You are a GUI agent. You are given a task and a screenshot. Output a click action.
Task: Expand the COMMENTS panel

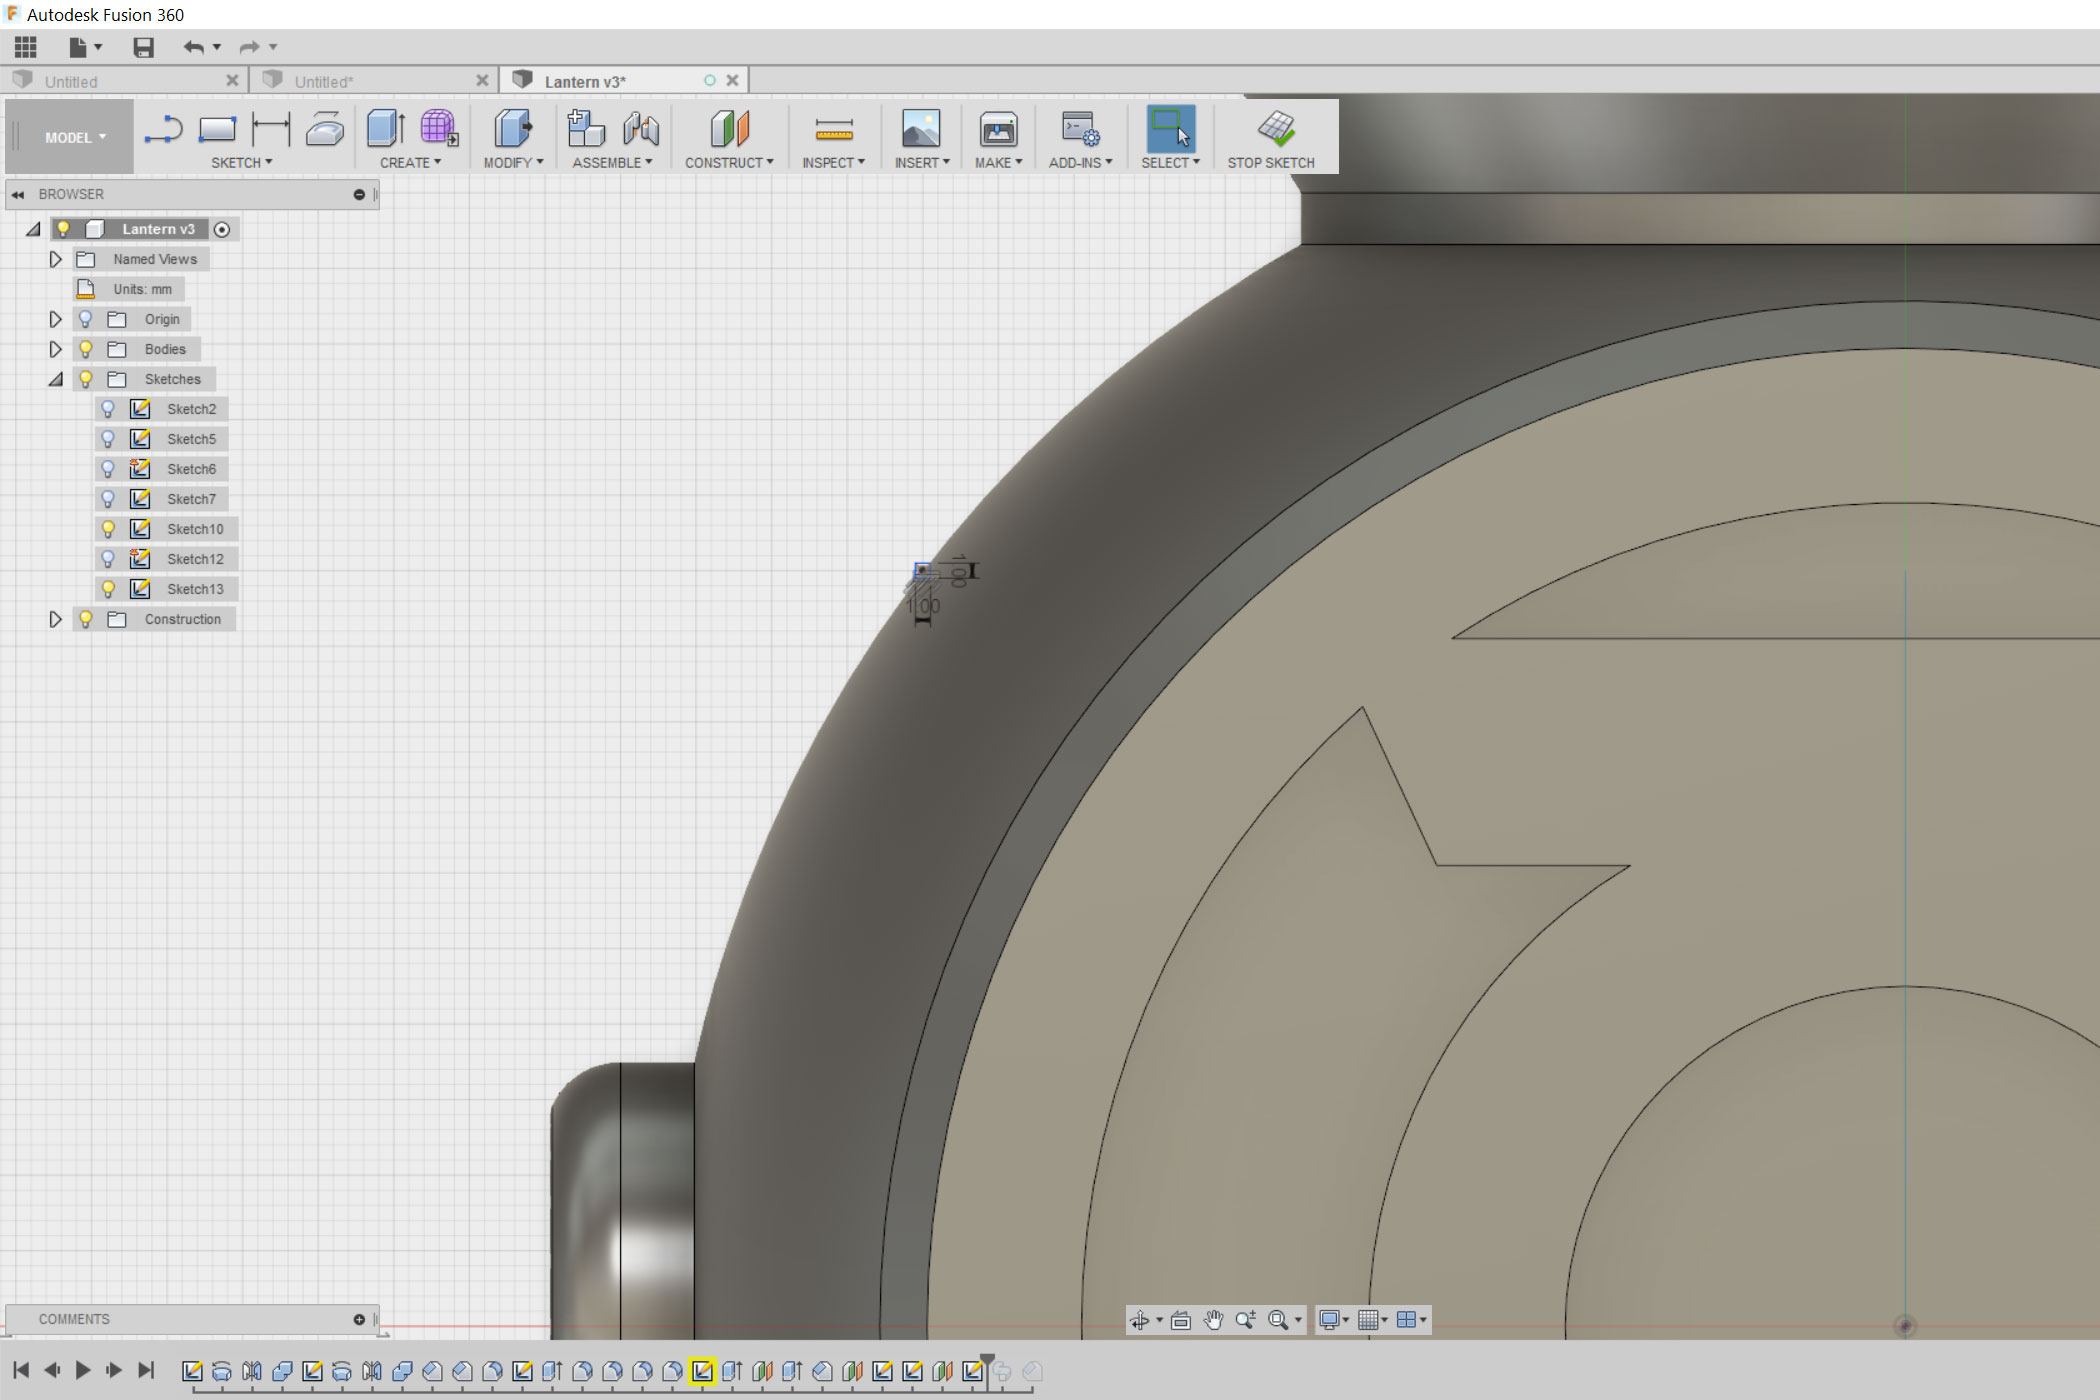[x=359, y=1320]
